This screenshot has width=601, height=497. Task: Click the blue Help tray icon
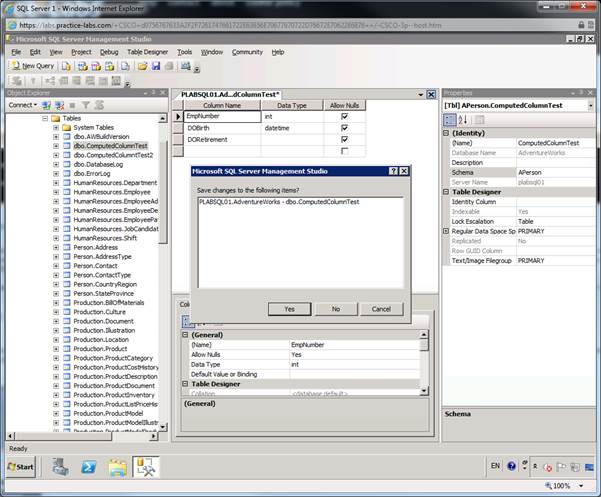[x=511, y=466]
